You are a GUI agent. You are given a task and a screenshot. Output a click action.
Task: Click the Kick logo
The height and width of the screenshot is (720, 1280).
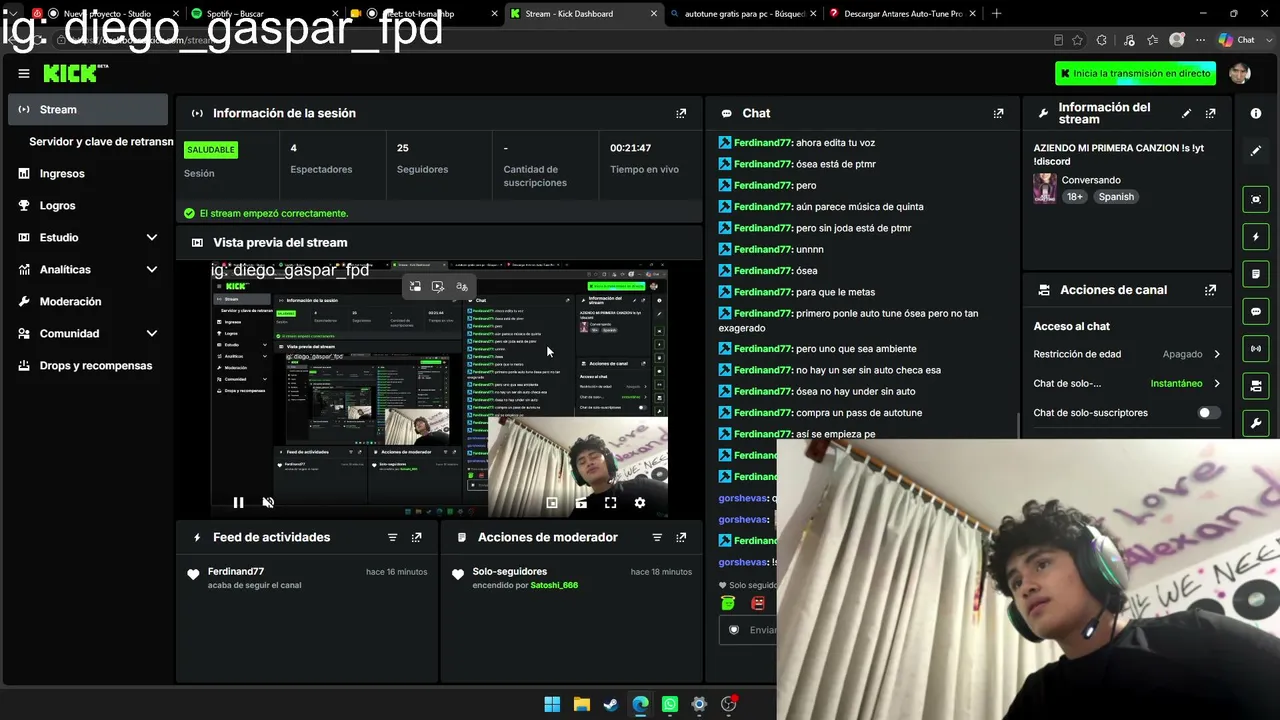pyautogui.click(x=75, y=73)
